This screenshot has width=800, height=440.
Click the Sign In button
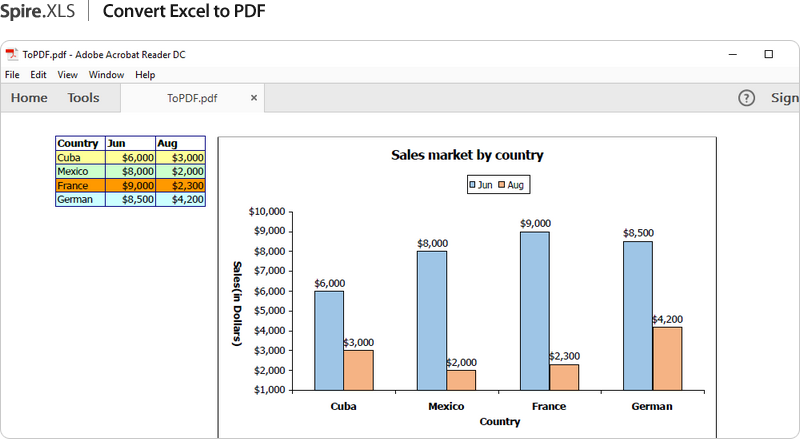pyautogui.click(x=784, y=98)
